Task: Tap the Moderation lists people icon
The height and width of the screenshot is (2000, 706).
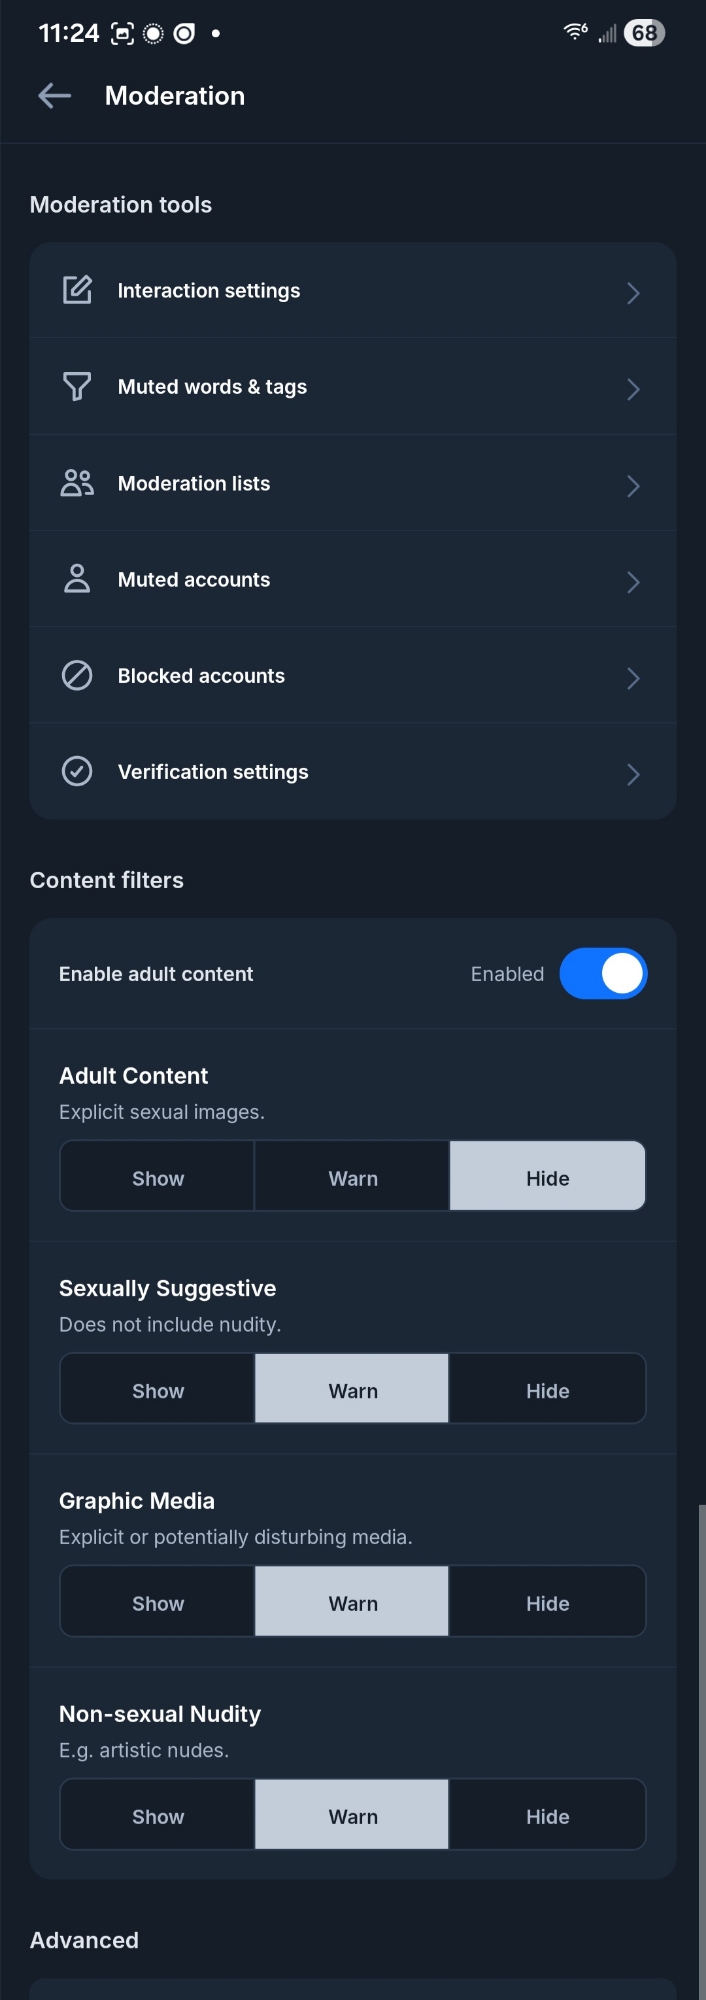Action: click(77, 483)
